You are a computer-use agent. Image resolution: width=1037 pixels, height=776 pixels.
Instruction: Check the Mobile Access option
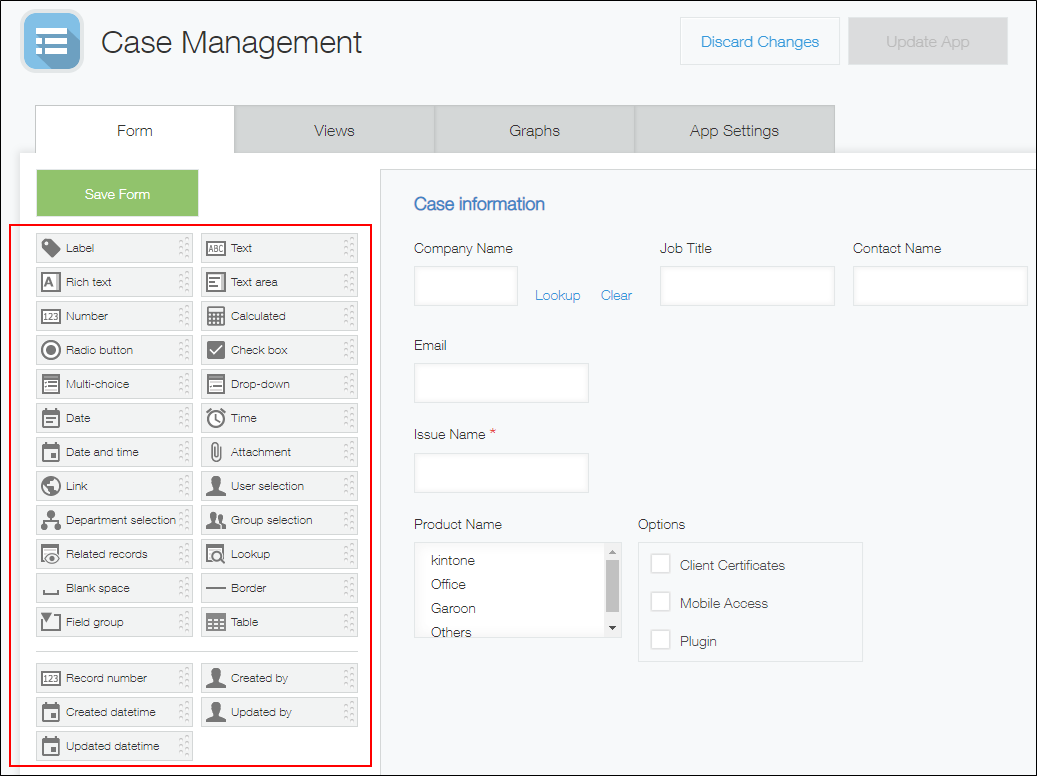click(x=660, y=602)
